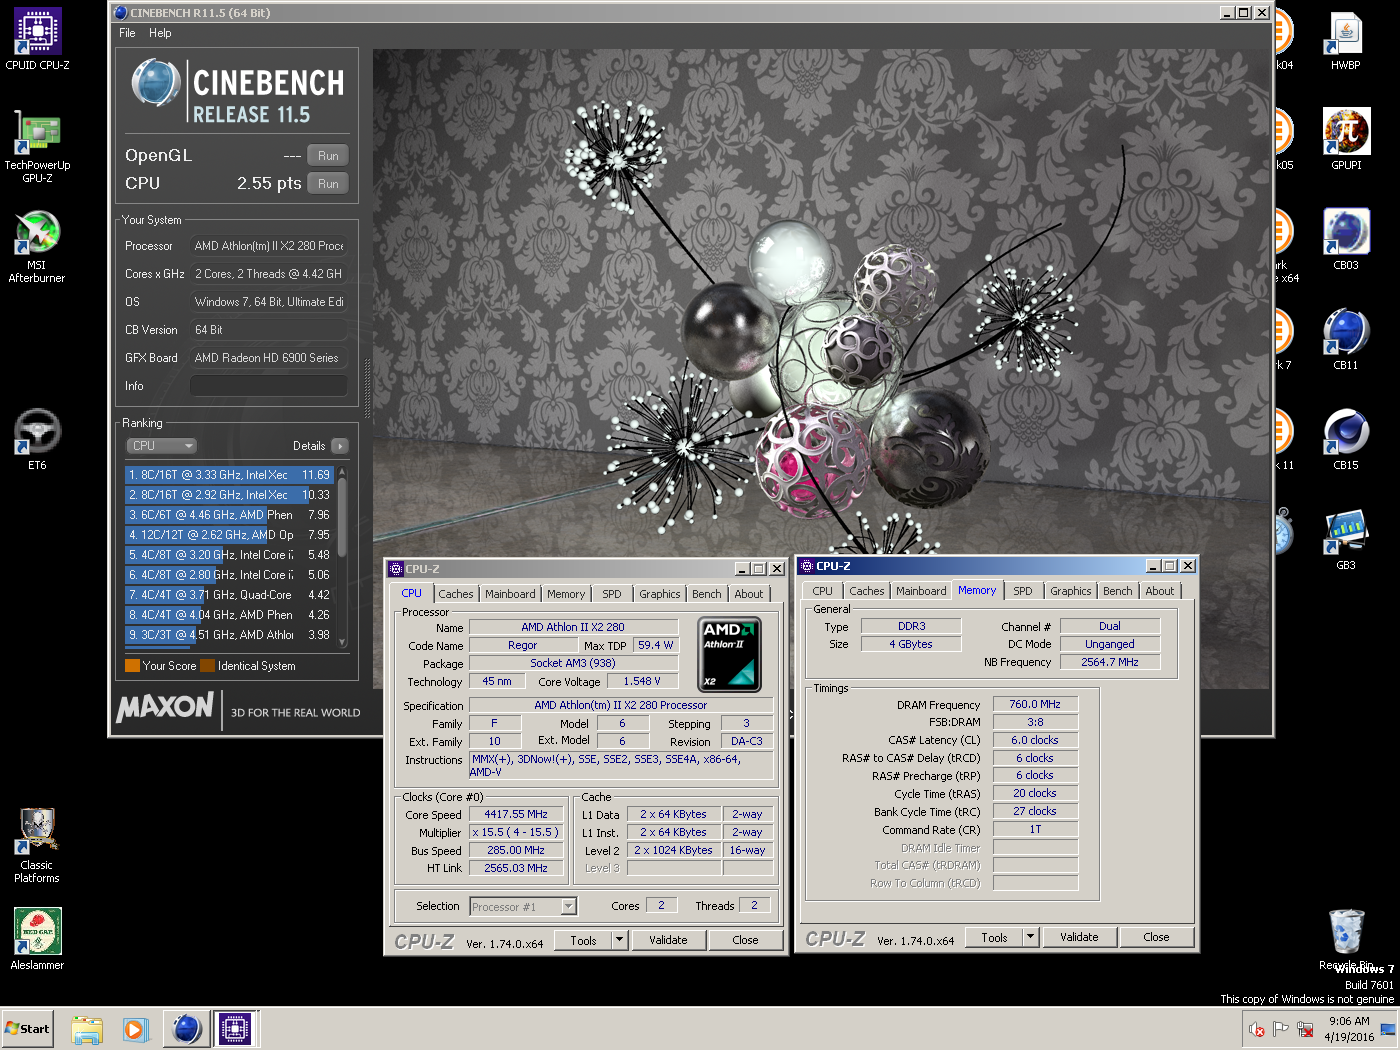The width and height of the screenshot is (1400, 1050).
Task: Launch the MSI Afterburner desktop shortcut
Action: [37, 246]
